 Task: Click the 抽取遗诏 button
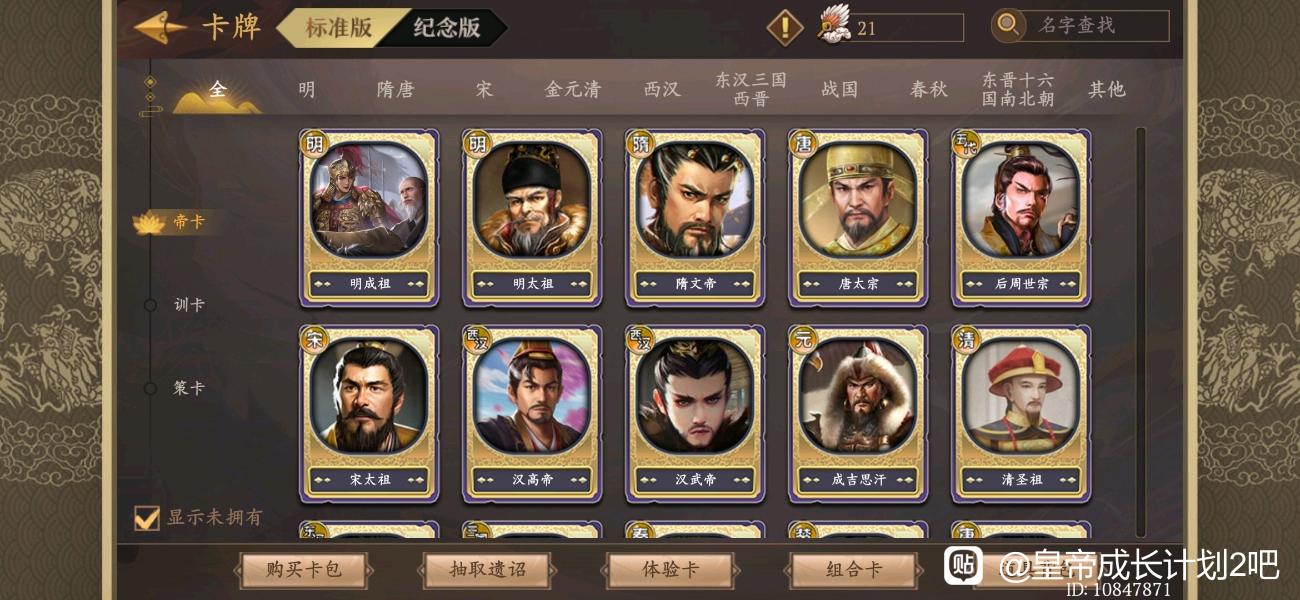click(487, 570)
